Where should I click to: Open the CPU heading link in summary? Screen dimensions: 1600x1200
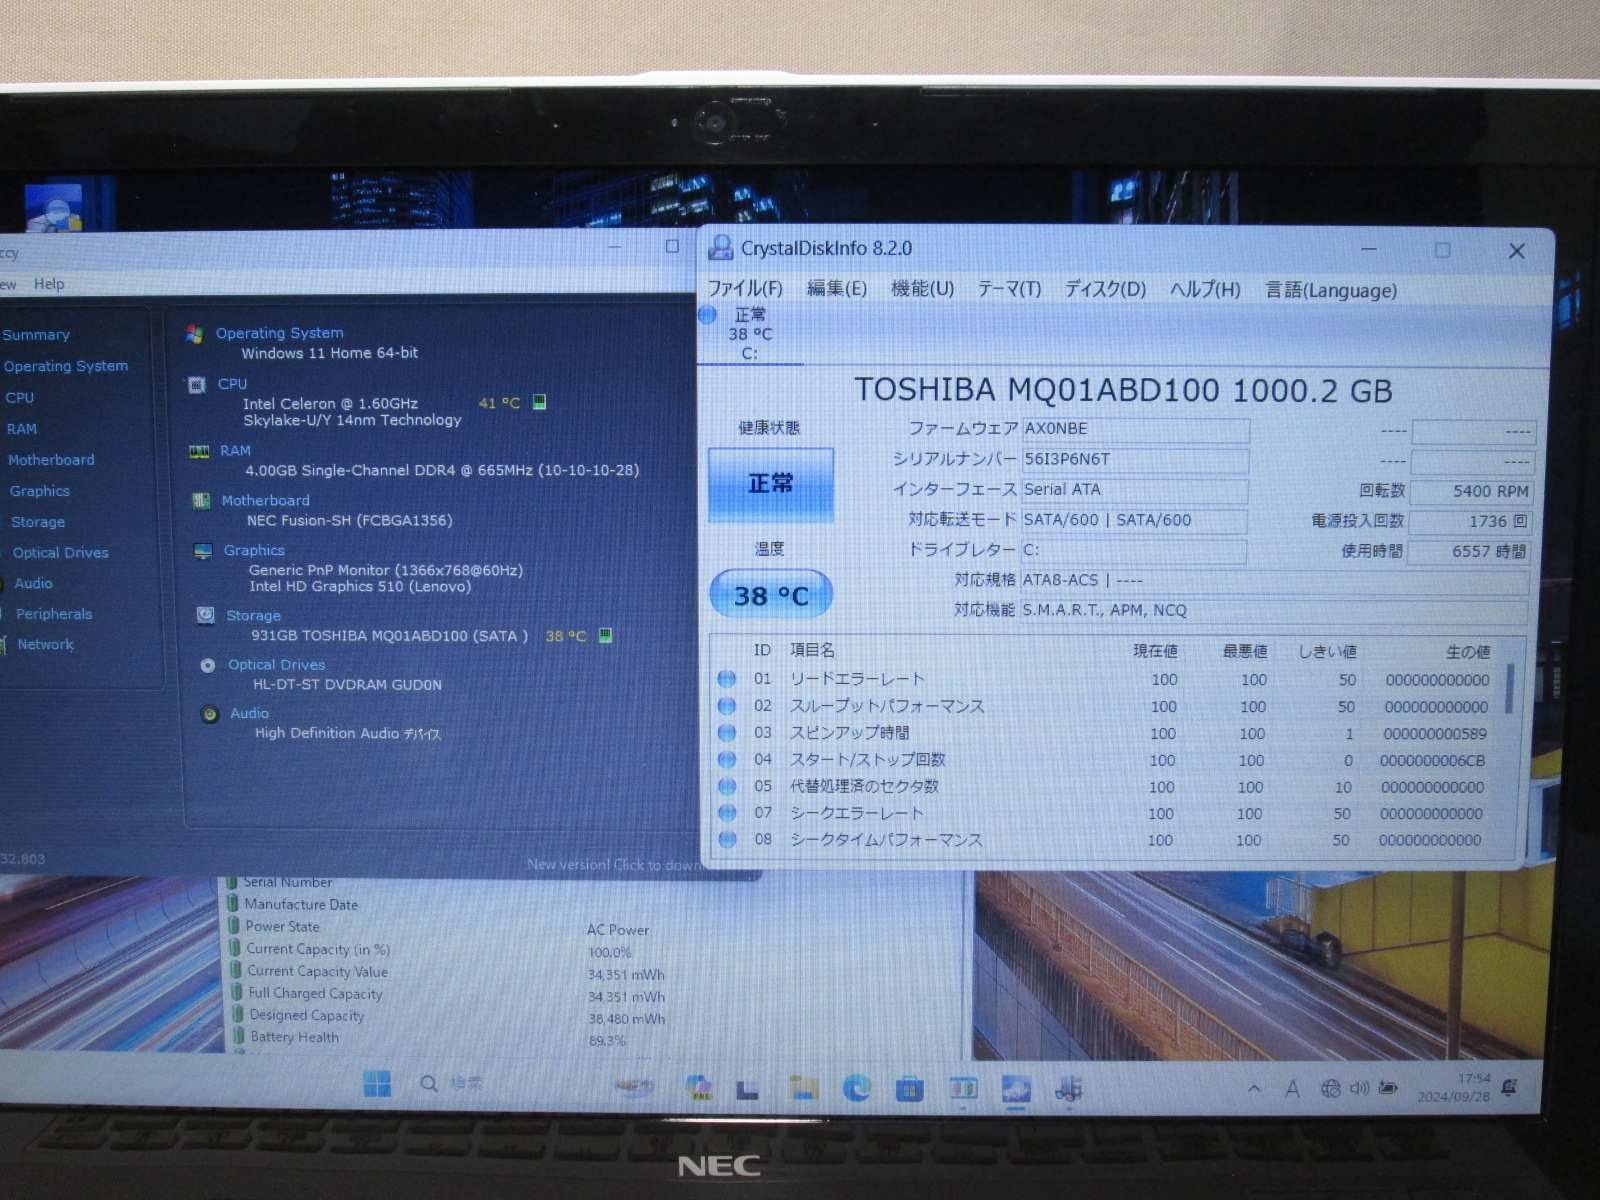pos(233,384)
